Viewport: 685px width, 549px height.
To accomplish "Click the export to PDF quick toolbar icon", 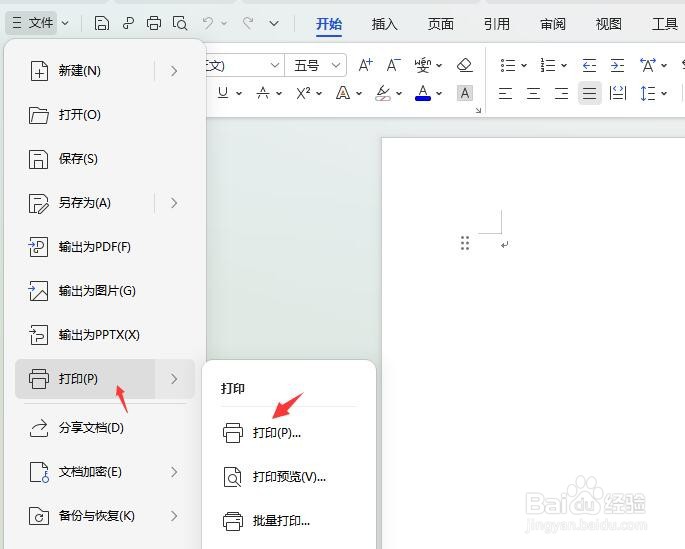I will tap(128, 23).
